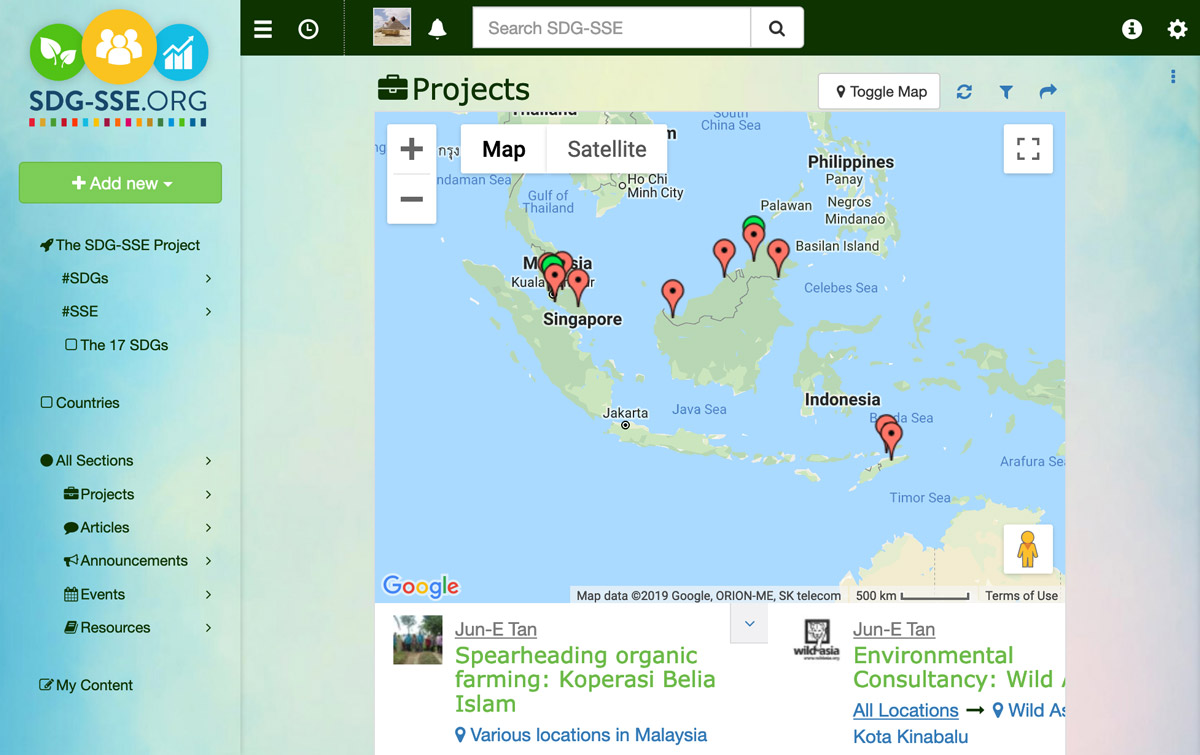1200x755 pixels.
Task: Open Environmental Consultancy project title
Action: click(958, 668)
